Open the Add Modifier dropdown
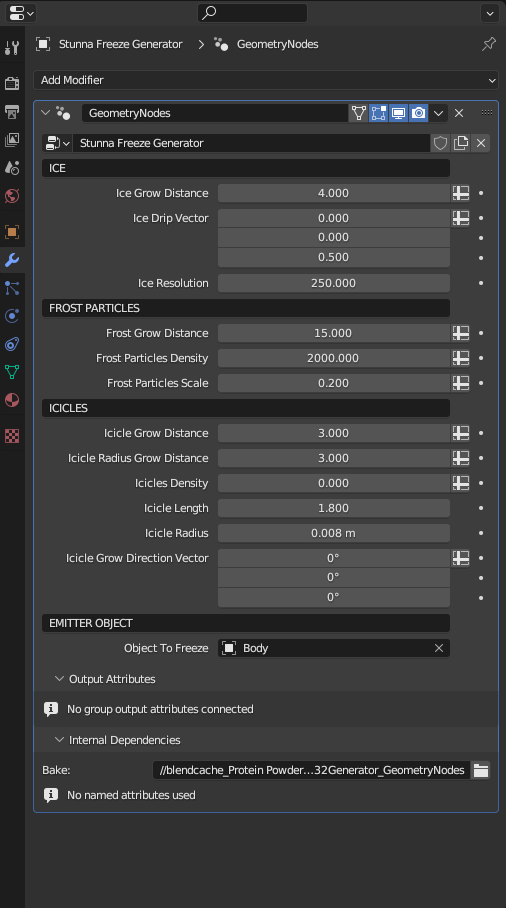 tap(266, 80)
